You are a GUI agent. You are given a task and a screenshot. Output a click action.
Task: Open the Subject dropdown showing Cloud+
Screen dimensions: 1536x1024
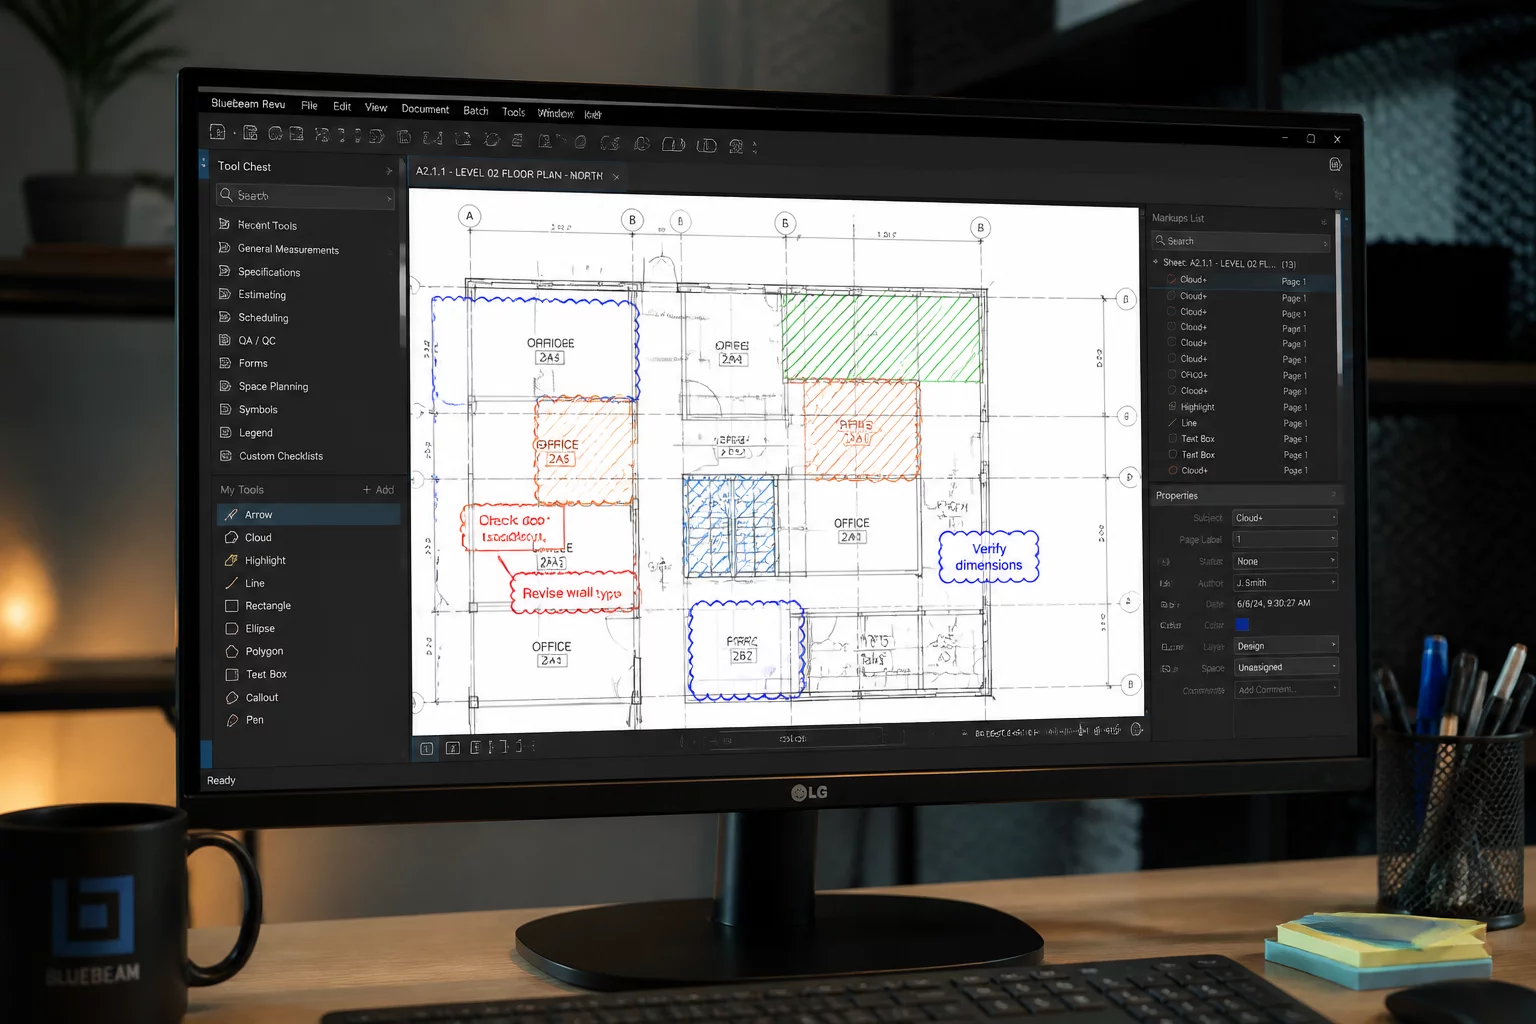click(x=1285, y=517)
